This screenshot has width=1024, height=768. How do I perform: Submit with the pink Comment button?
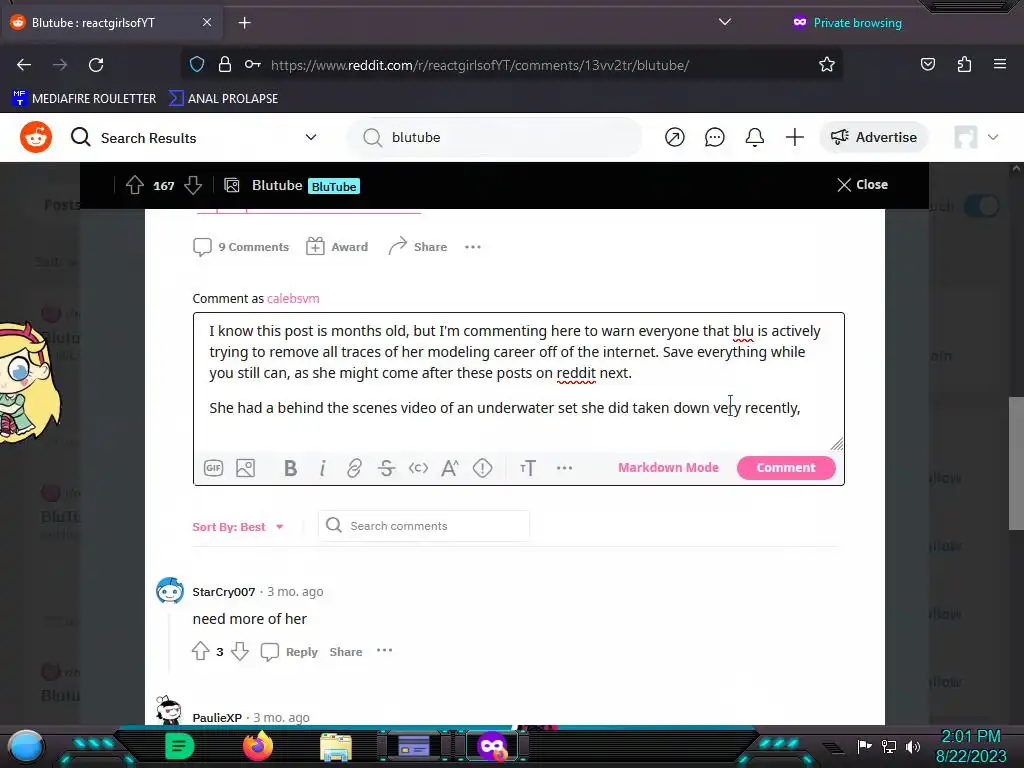pyautogui.click(x=786, y=468)
